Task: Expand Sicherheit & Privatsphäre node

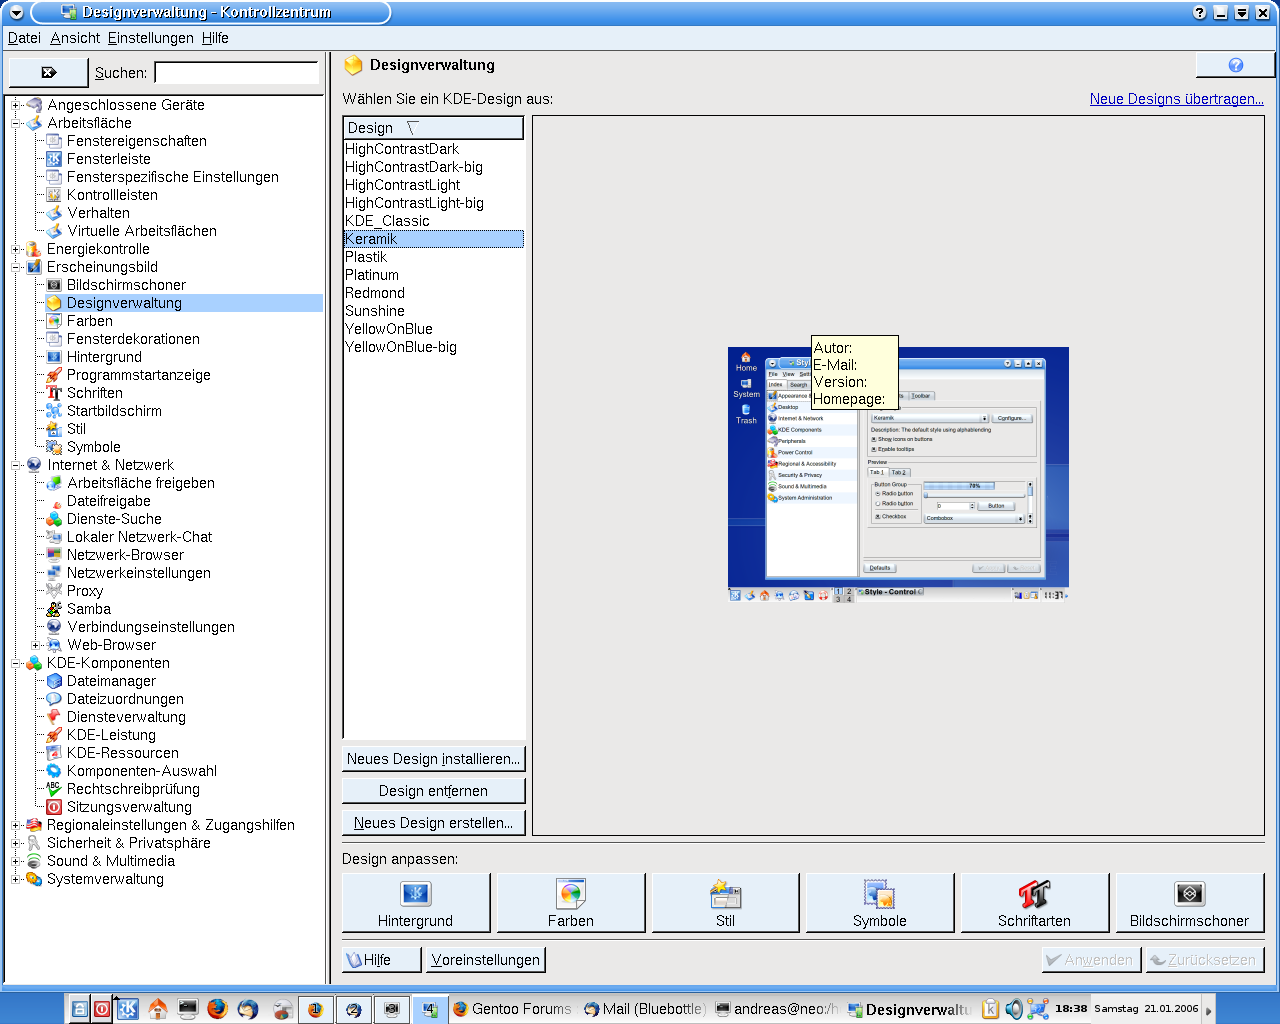Action: click(16, 843)
